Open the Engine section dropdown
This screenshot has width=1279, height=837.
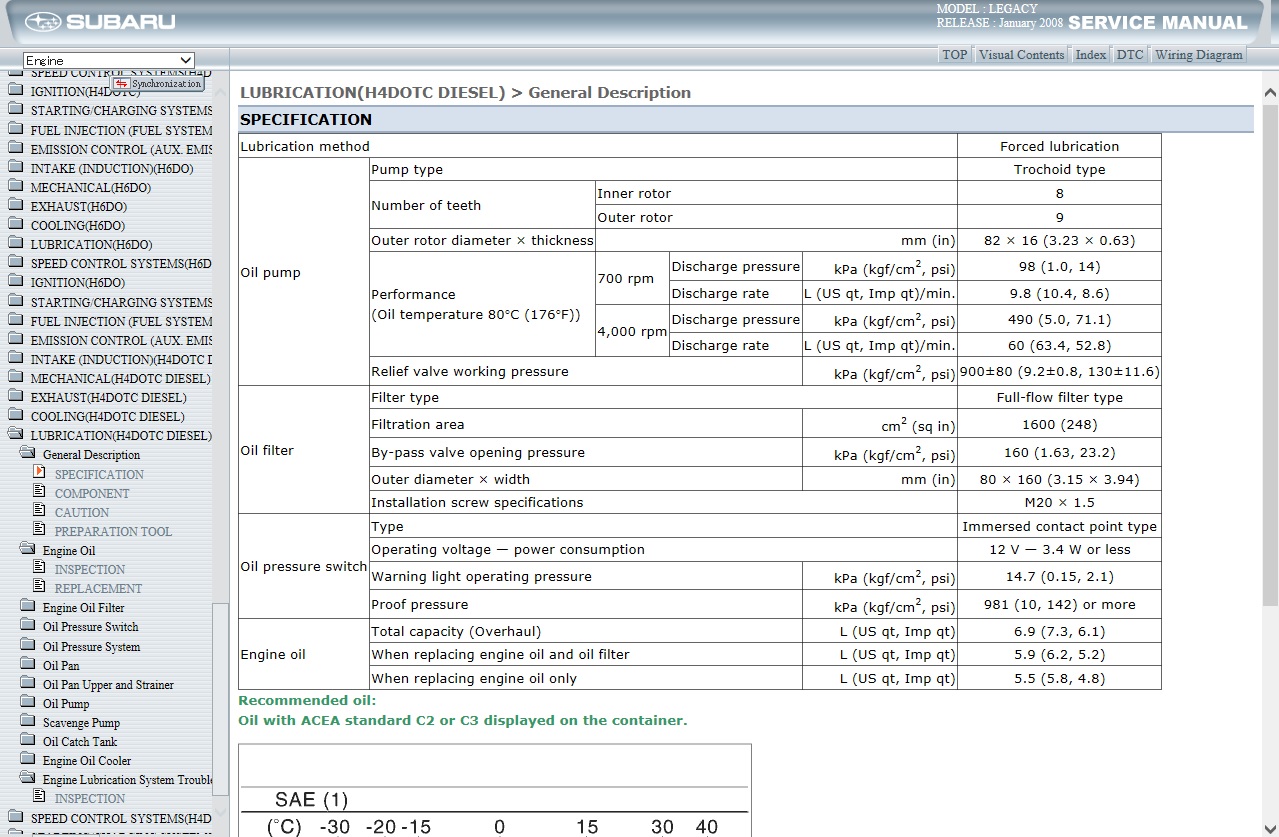(109, 61)
